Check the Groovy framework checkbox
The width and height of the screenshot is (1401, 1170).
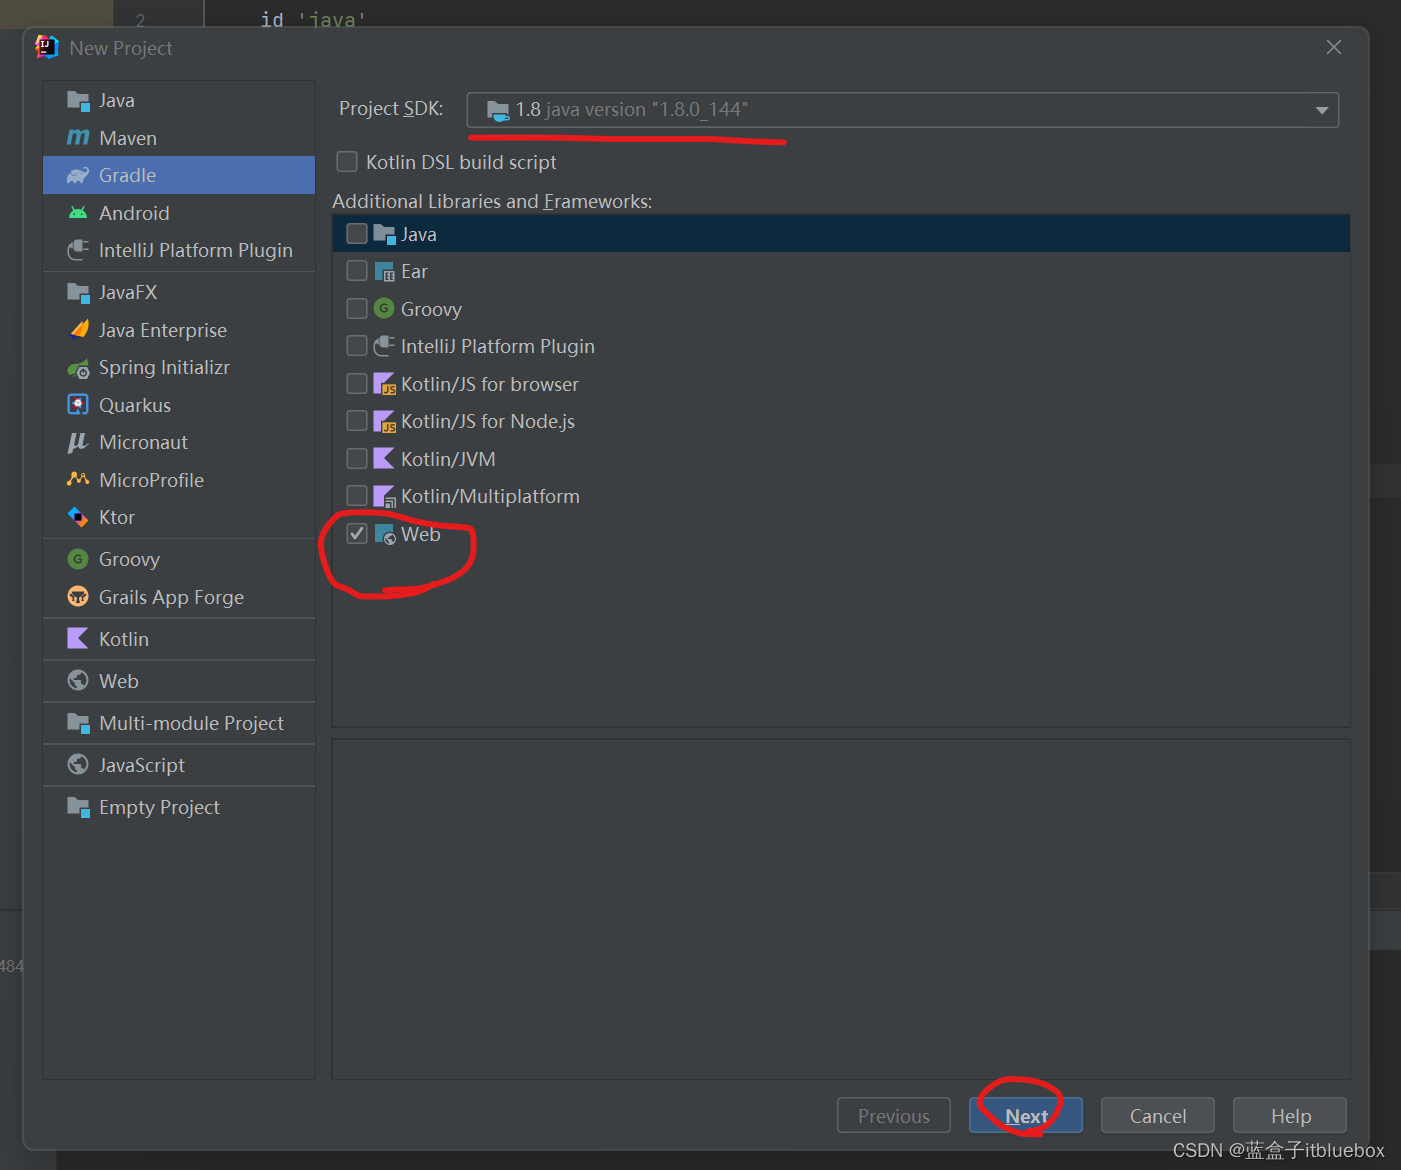coord(357,309)
